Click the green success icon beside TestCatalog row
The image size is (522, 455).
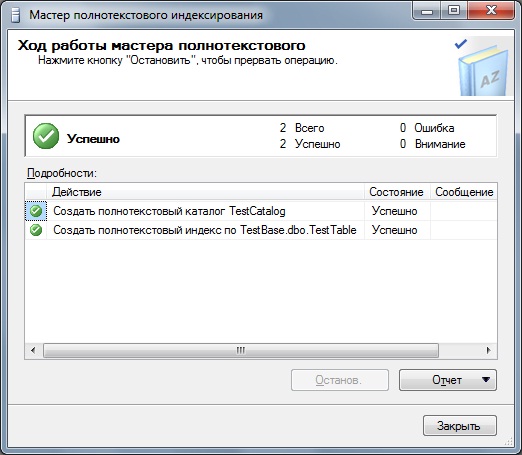point(36,211)
